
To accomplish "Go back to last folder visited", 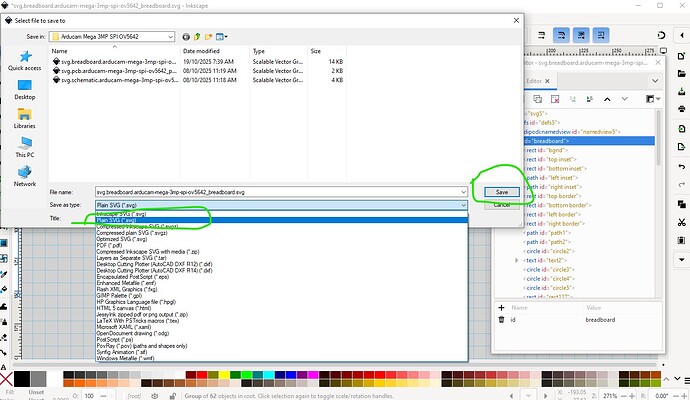I will point(186,37).
